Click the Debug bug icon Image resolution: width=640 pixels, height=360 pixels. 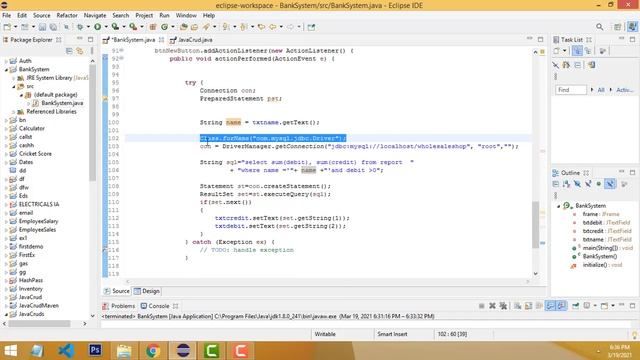pyautogui.click(x=80, y=27)
